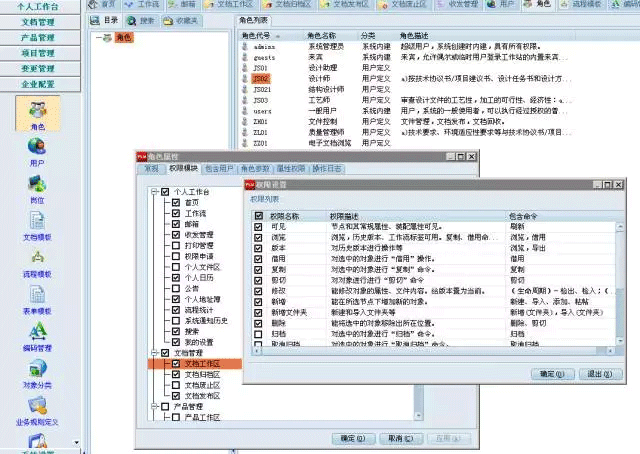The height and width of the screenshot is (454, 640).
Task: Click the 对象分类 object classification icon
Action: pos(37,372)
